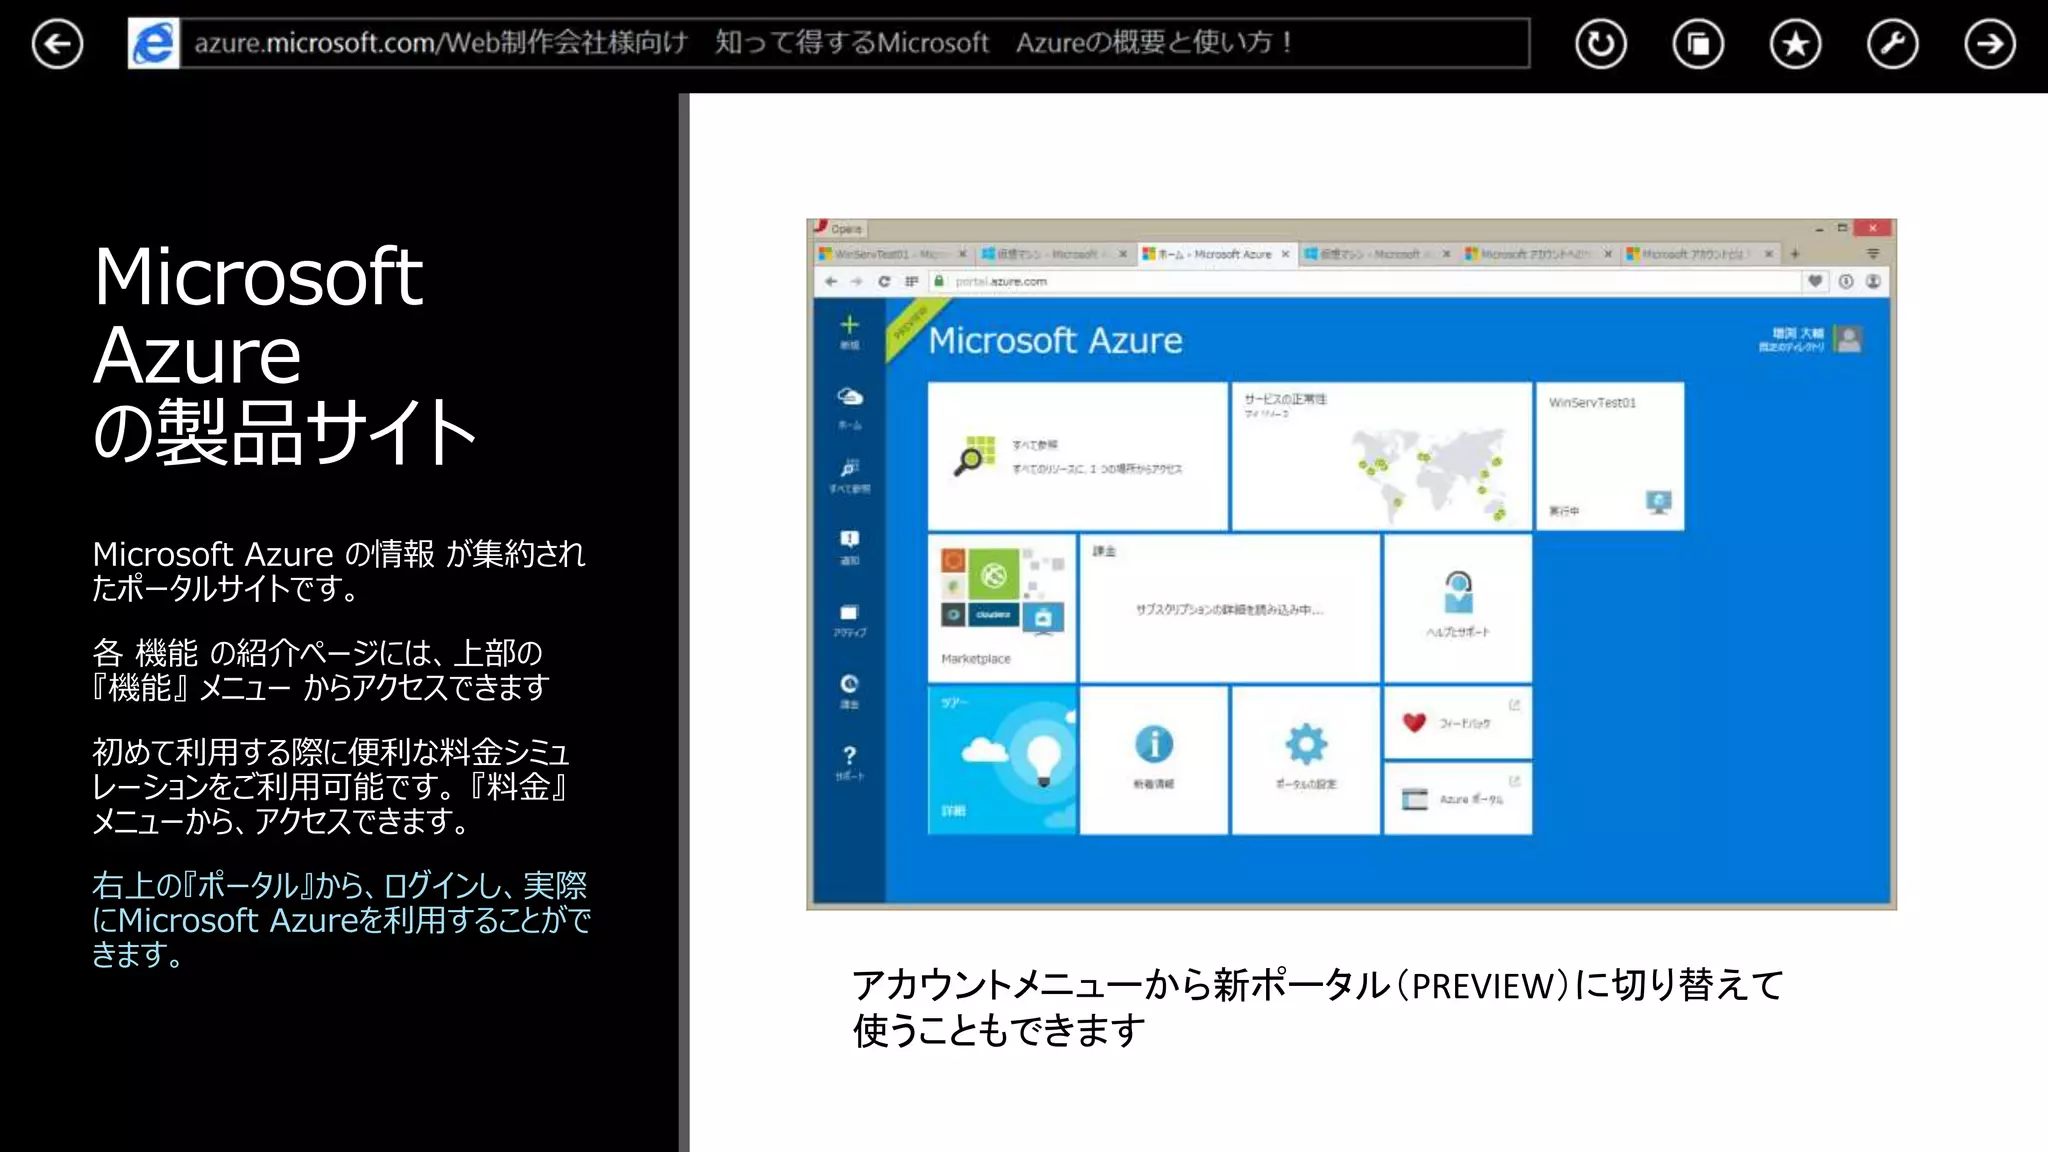Viewport: 2048px width, 1152px height.
Task: Click the portal.azure.com address field
Action: (x=1365, y=281)
